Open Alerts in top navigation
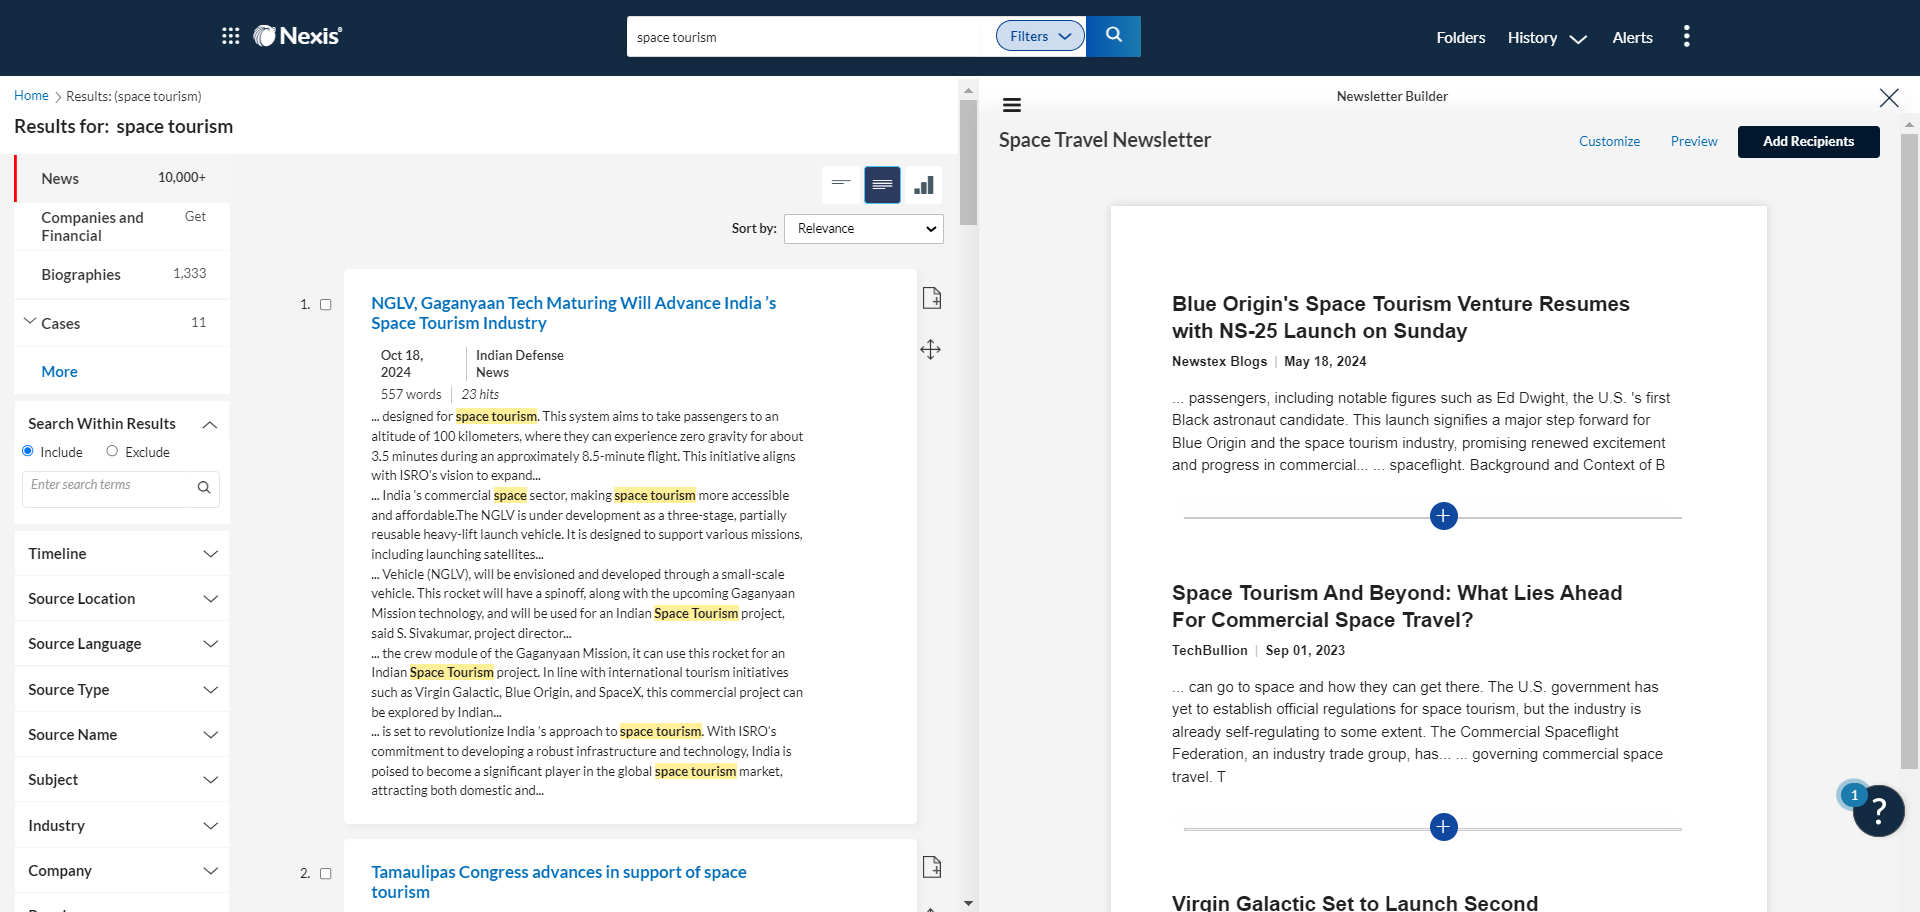Image resolution: width=1920 pixels, height=912 pixels. [1632, 38]
